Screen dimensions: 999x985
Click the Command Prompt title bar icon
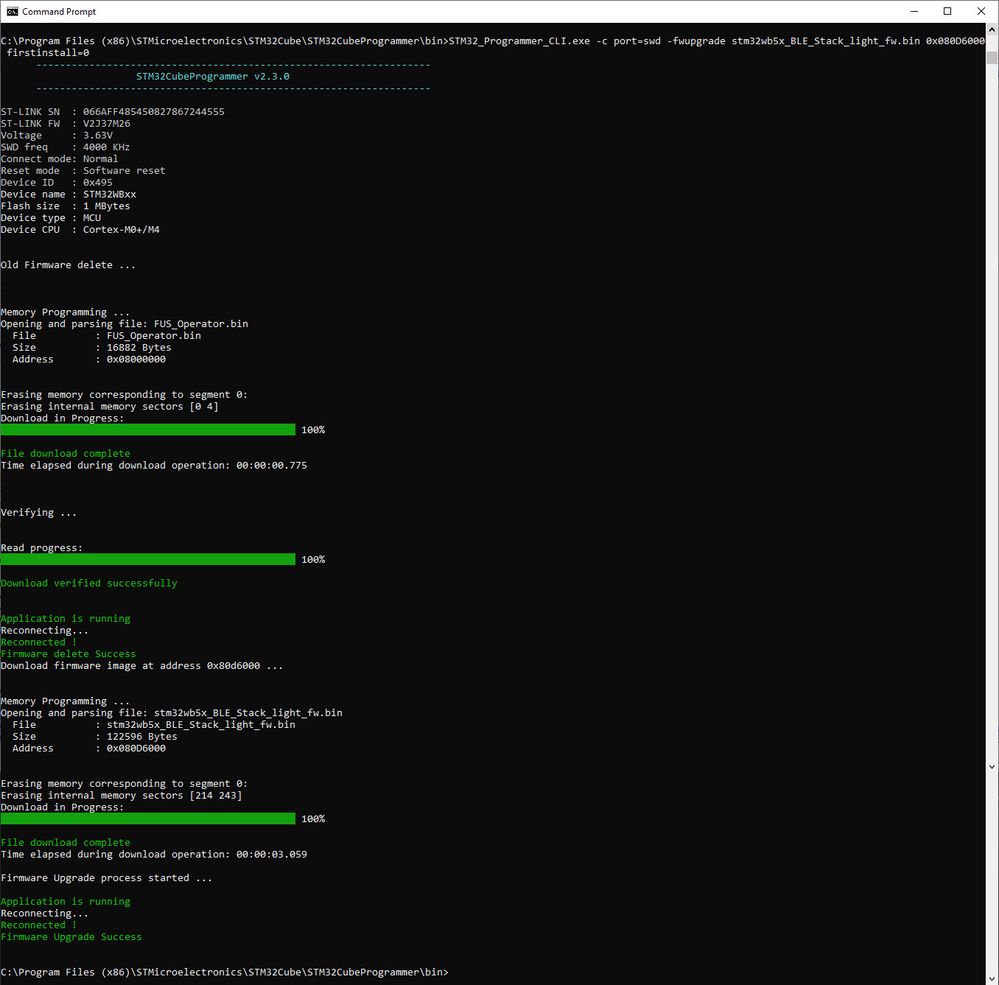[12, 11]
